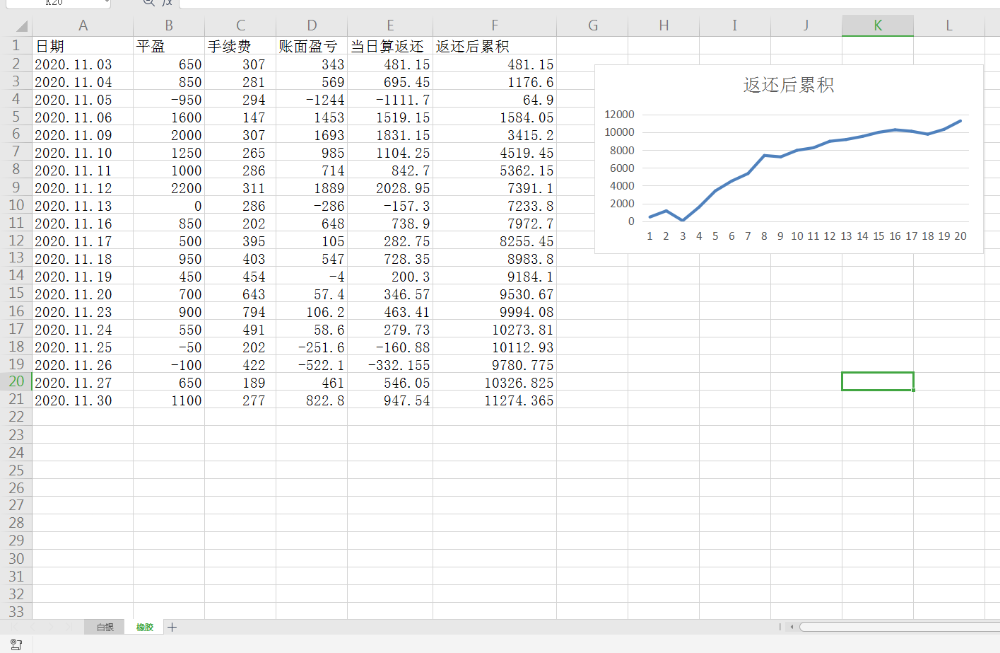1000x653 pixels.
Task: Select cell with value -950
Action: click(169, 100)
